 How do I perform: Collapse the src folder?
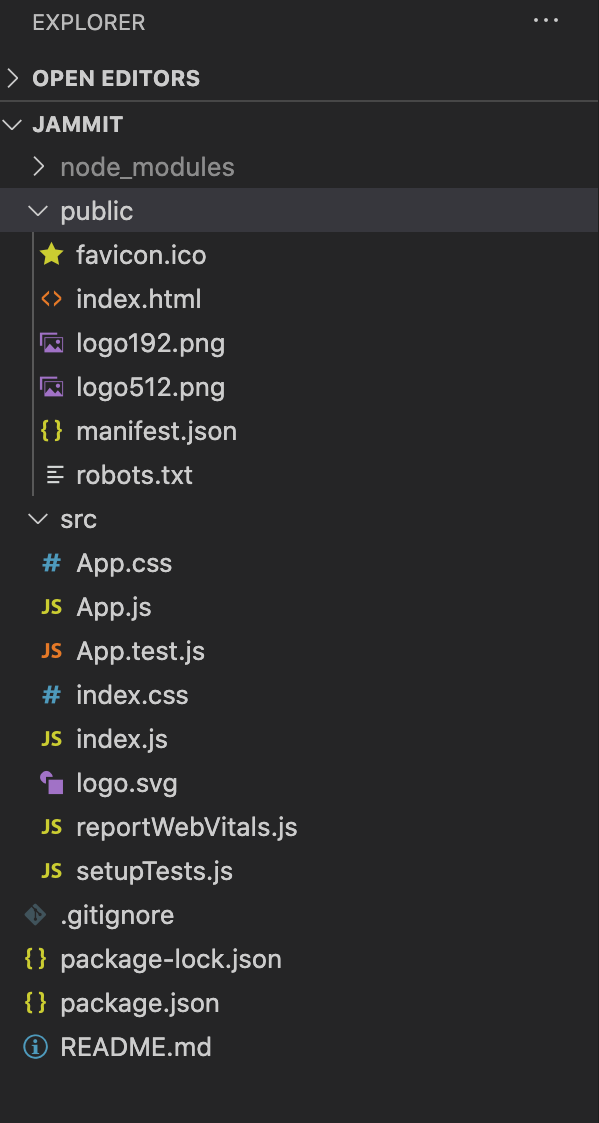(x=37, y=519)
